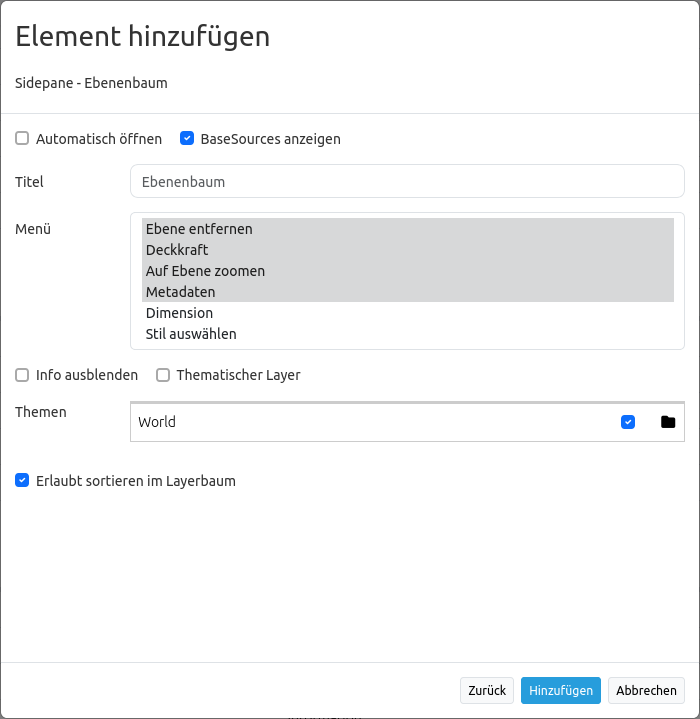Cancel dialog with Abbrechen button

[x=646, y=691]
